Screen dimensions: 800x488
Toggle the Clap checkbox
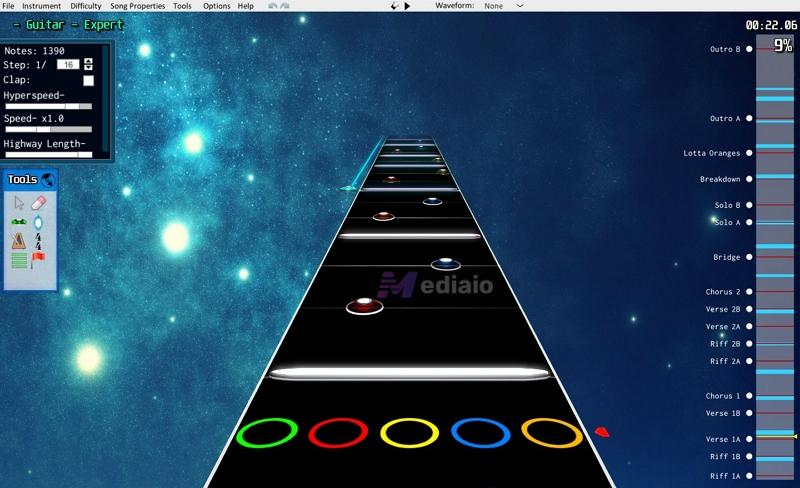tap(88, 81)
